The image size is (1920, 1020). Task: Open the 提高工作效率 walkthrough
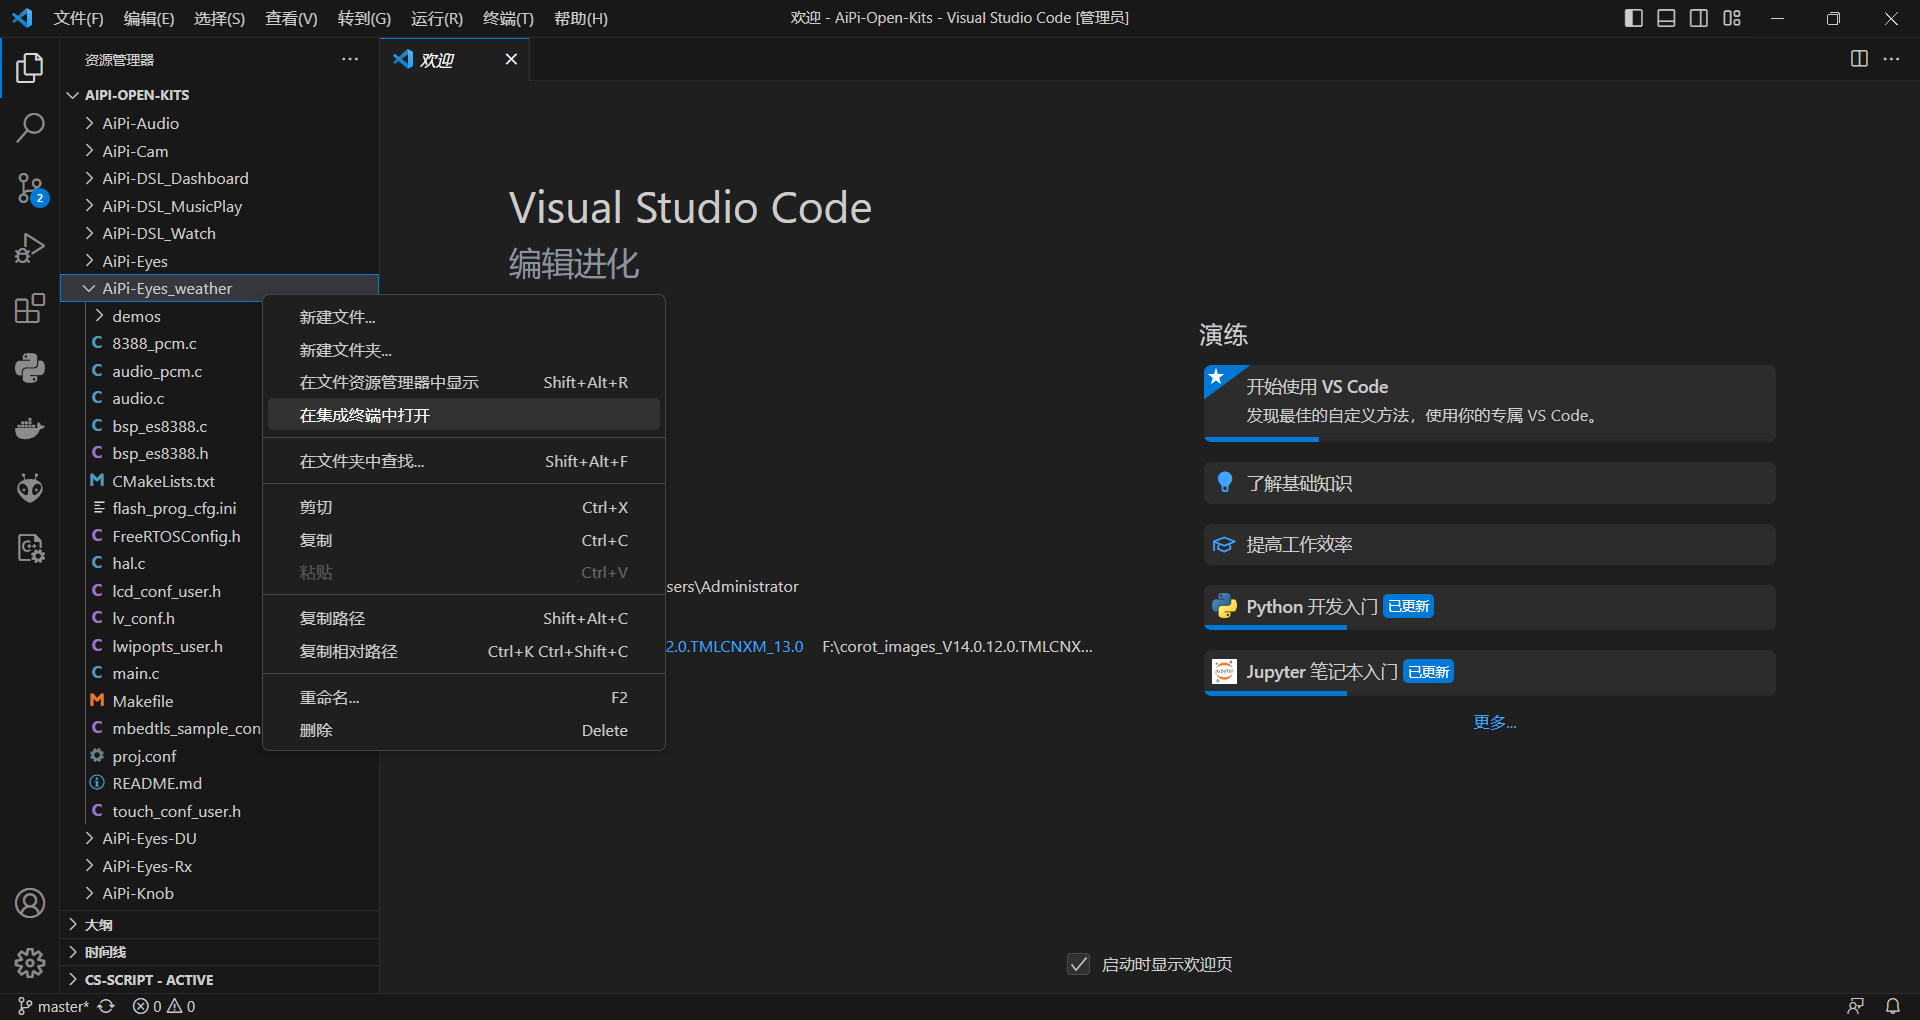click(x=1490, y=544)
